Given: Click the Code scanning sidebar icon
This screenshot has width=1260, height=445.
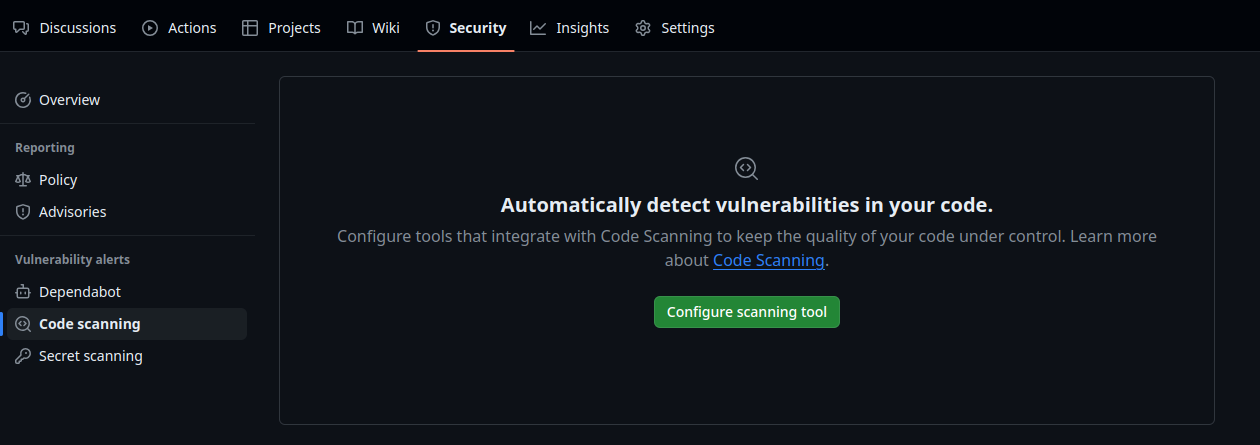Looking at the screenshot, I should pos(23,324).
